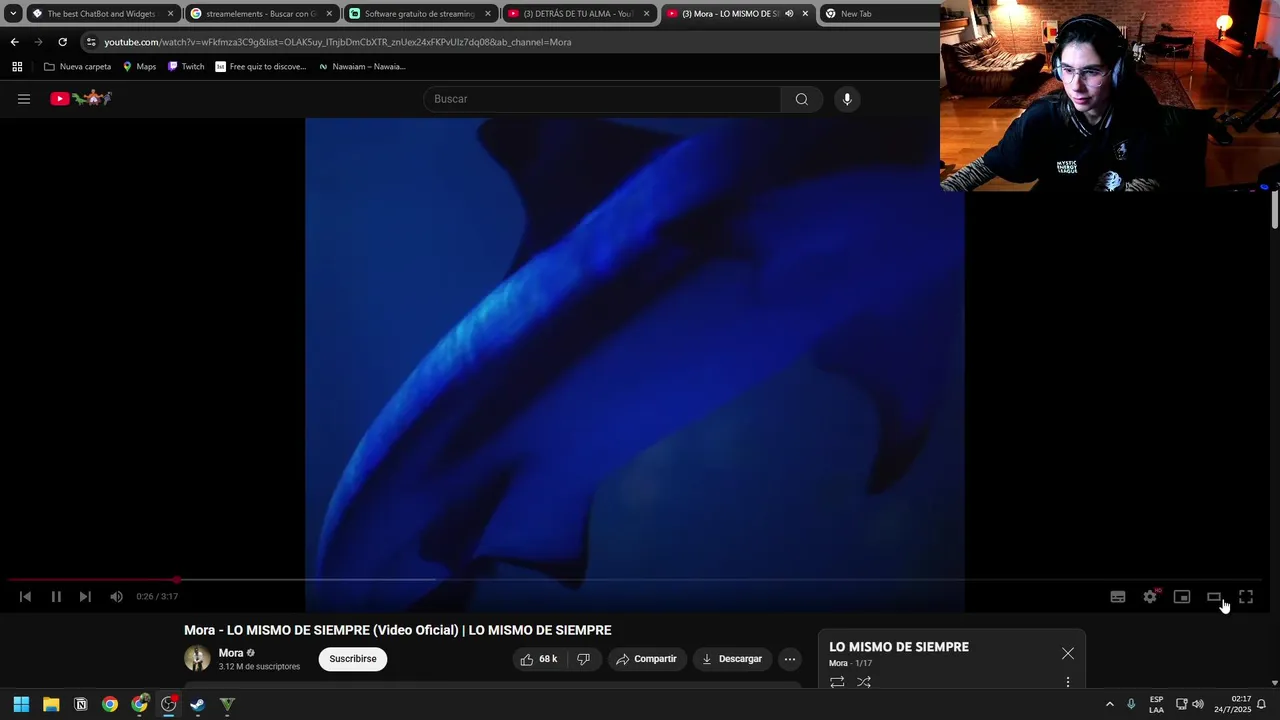Screen dimensions: 1280x720
Task: Mute the video player volume
Action: pyautogui.click(x=116, y=597)
